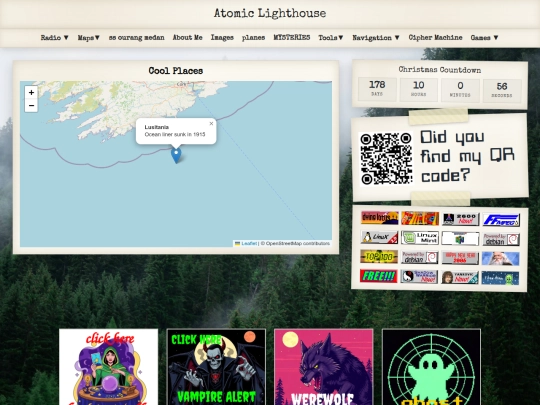Viewport: 540px width, 405px height.
Task: Click the Nintendo 64 logo badge
Action: [460, 238]
